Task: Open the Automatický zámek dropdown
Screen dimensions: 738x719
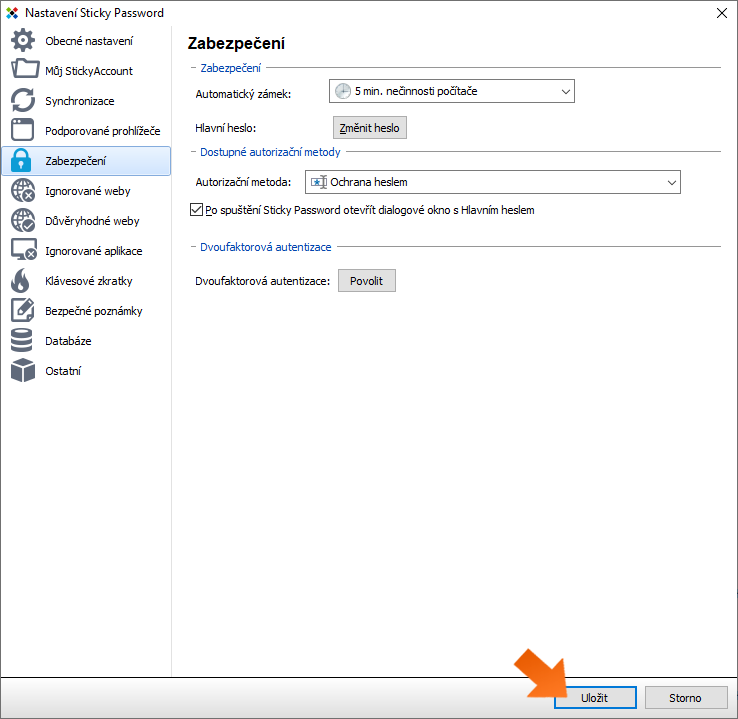Action: click(x=451, y=91)
